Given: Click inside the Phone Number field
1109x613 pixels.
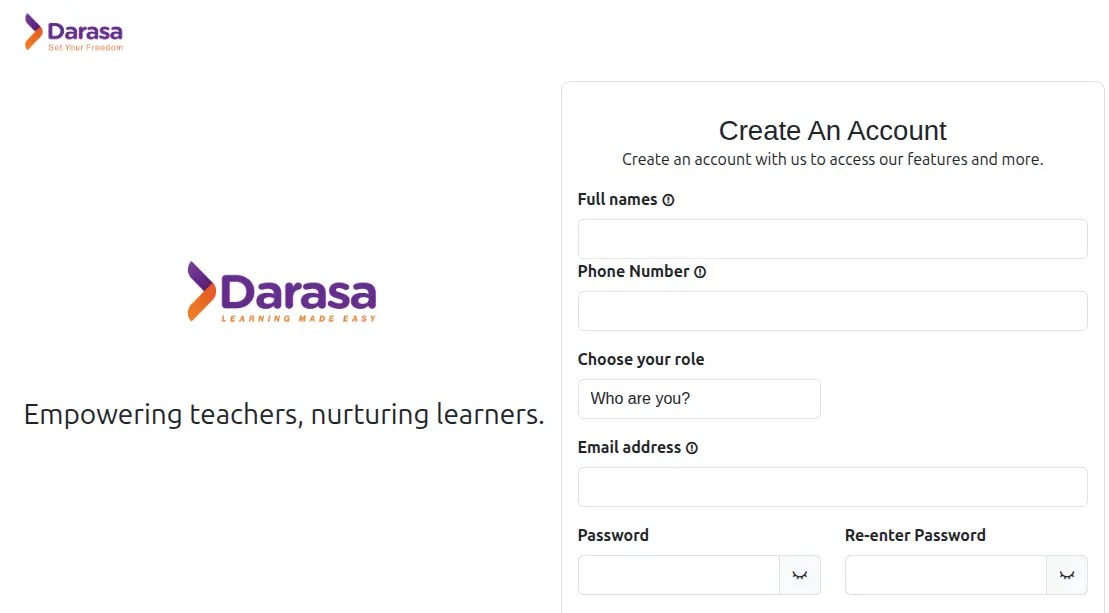Looking at the screenshot, I should [x=832, y=311].
